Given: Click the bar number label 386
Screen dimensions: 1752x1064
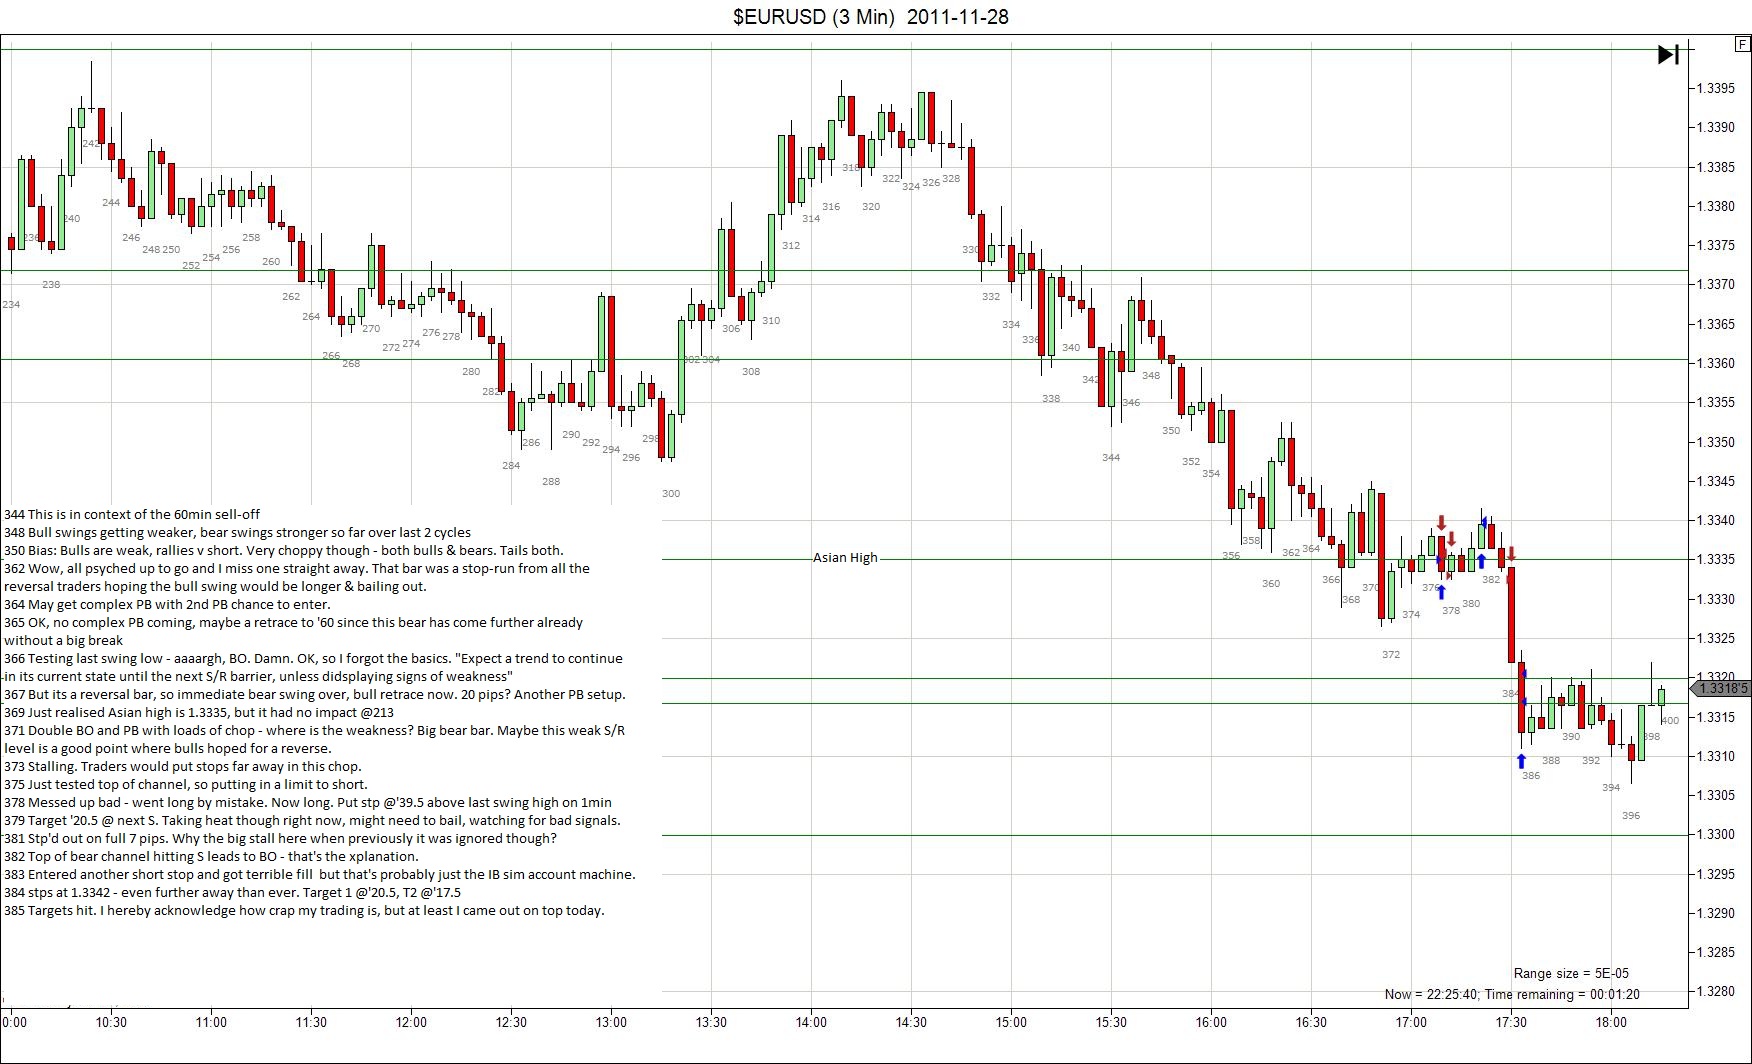Looking at the screenshot, I should point(1531,775).
